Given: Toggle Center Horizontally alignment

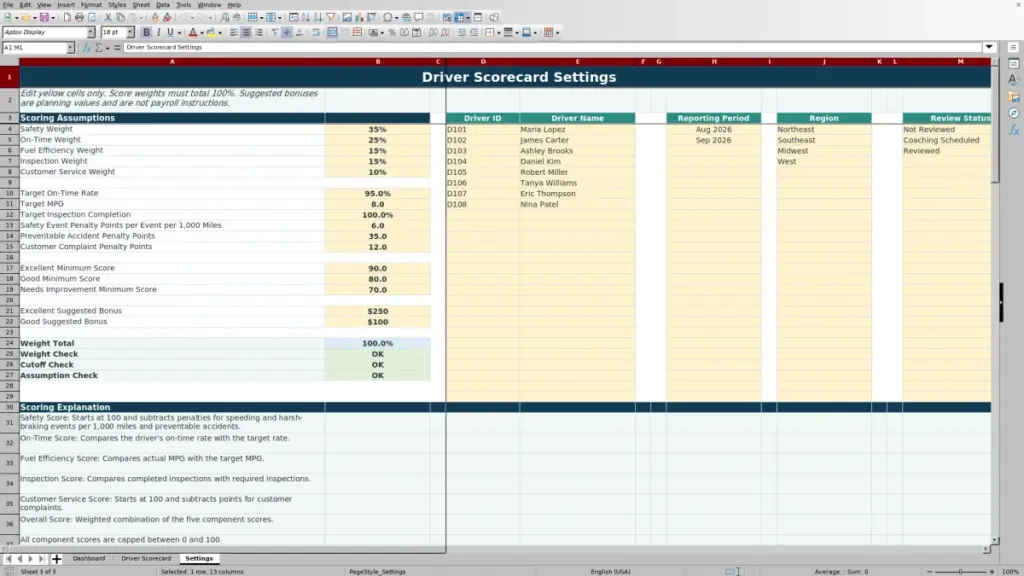Looking at the screenshot, I should pyautogui.click(x=246, y=32).
